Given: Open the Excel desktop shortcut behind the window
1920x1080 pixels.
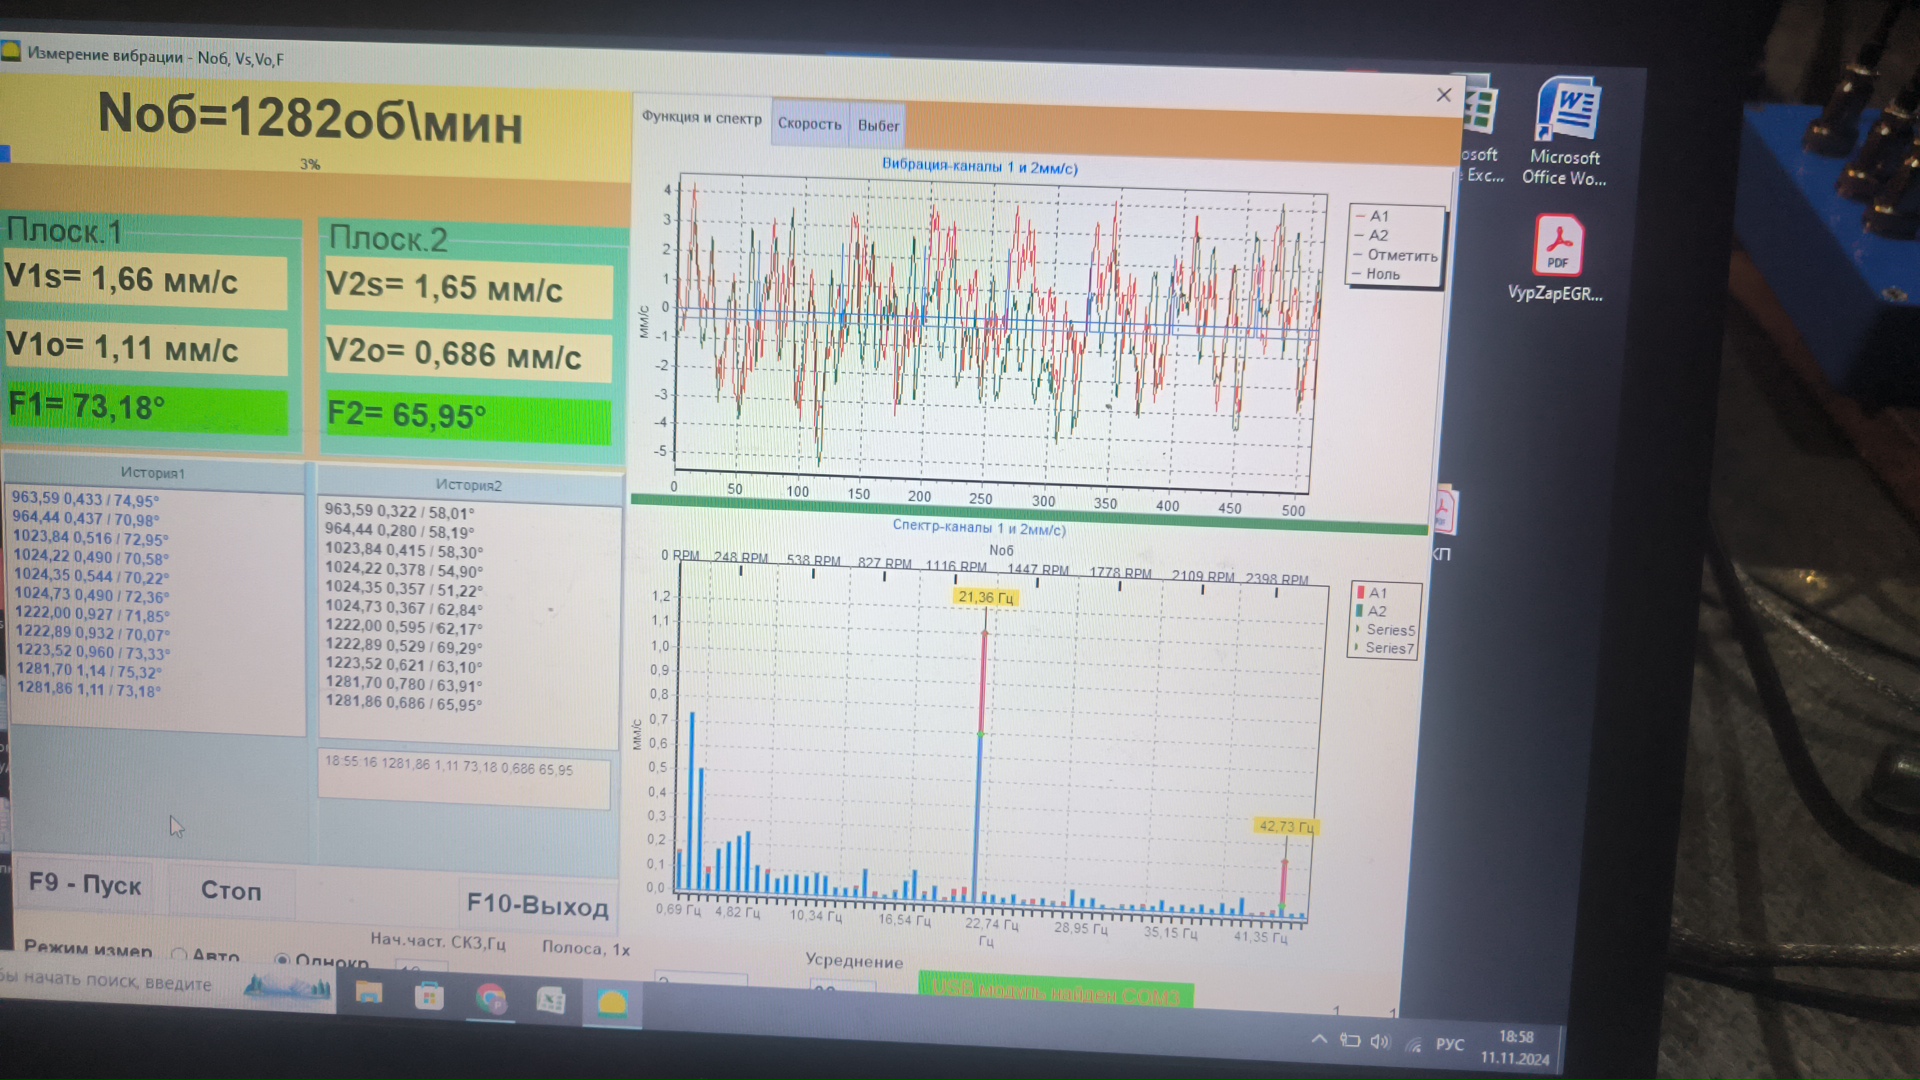Looking at the screenshot, I should [1482, 130].
